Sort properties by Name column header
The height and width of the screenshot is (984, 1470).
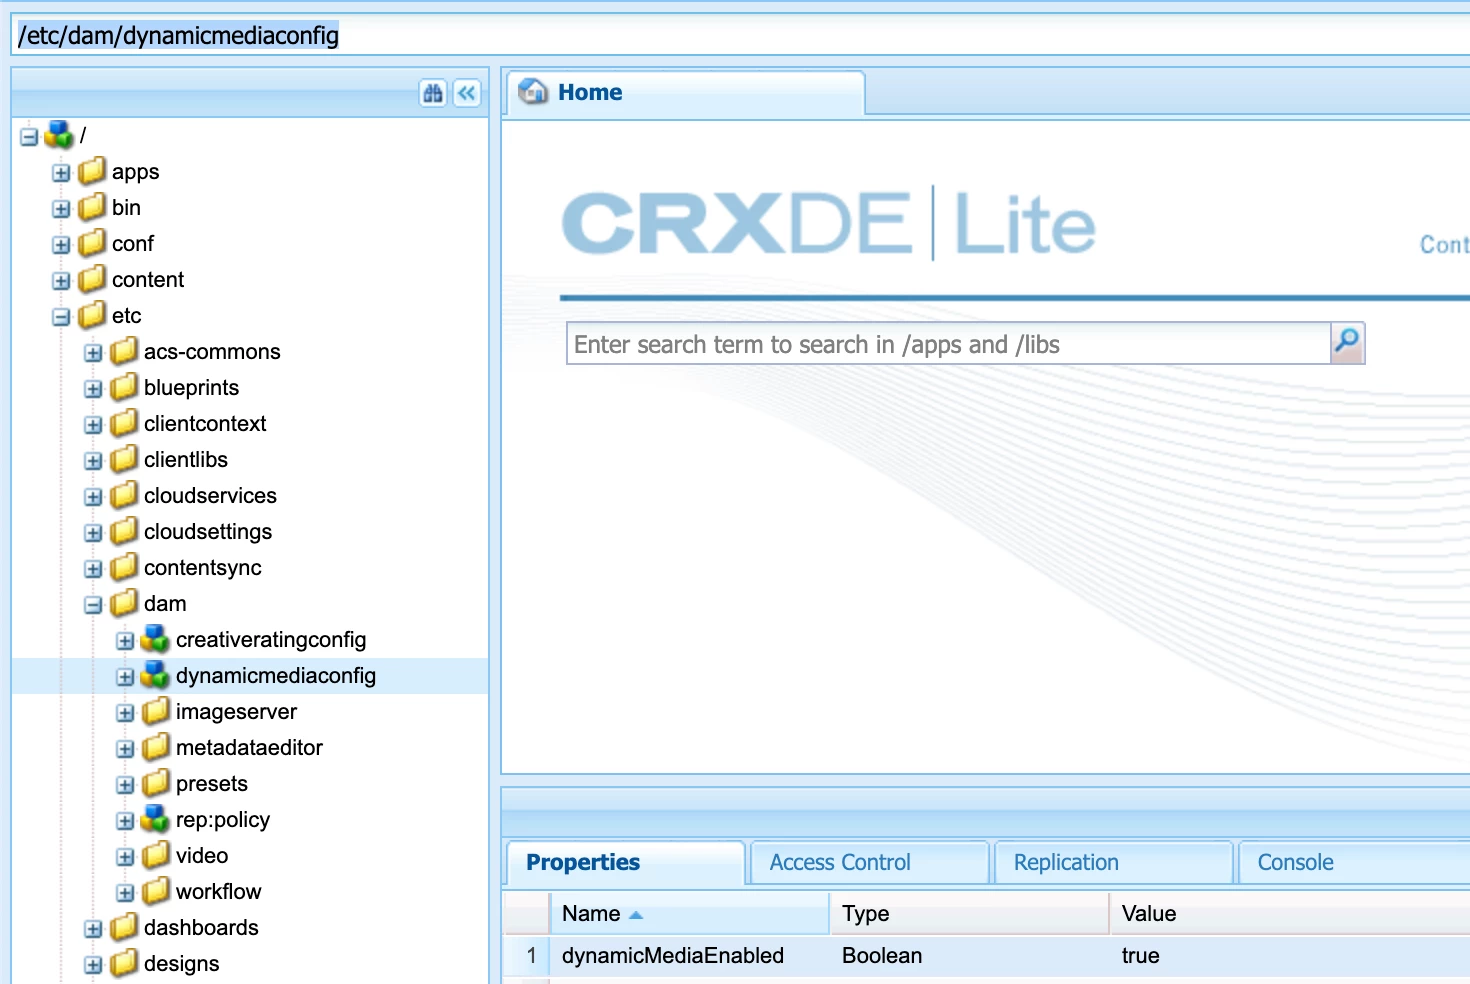point(689,913)
